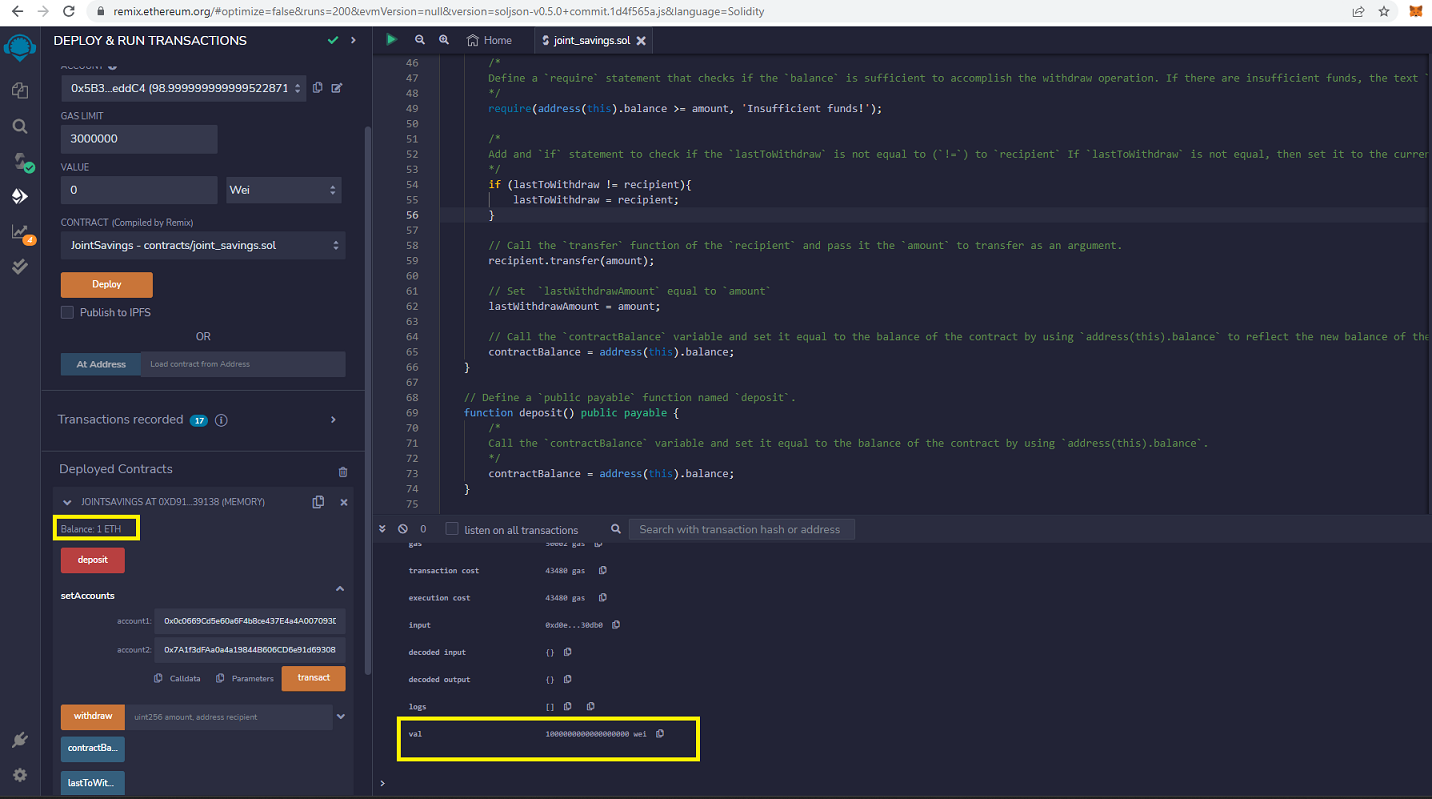The image size is (1432, 799).
Task: Focus the transaction hash search box
Action: pos(741,529)
